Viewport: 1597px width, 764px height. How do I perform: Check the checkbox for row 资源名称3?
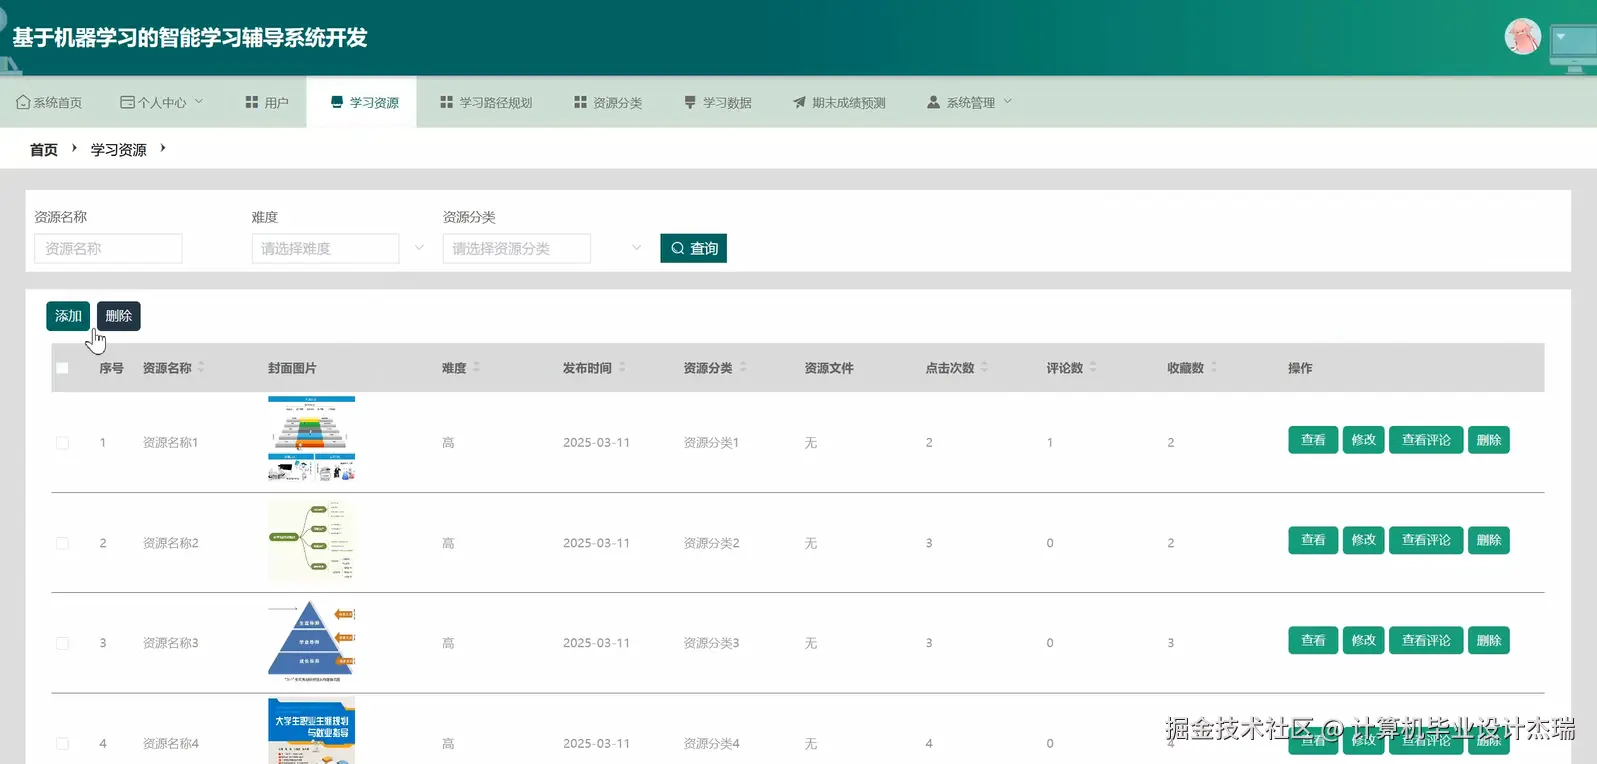62,643
